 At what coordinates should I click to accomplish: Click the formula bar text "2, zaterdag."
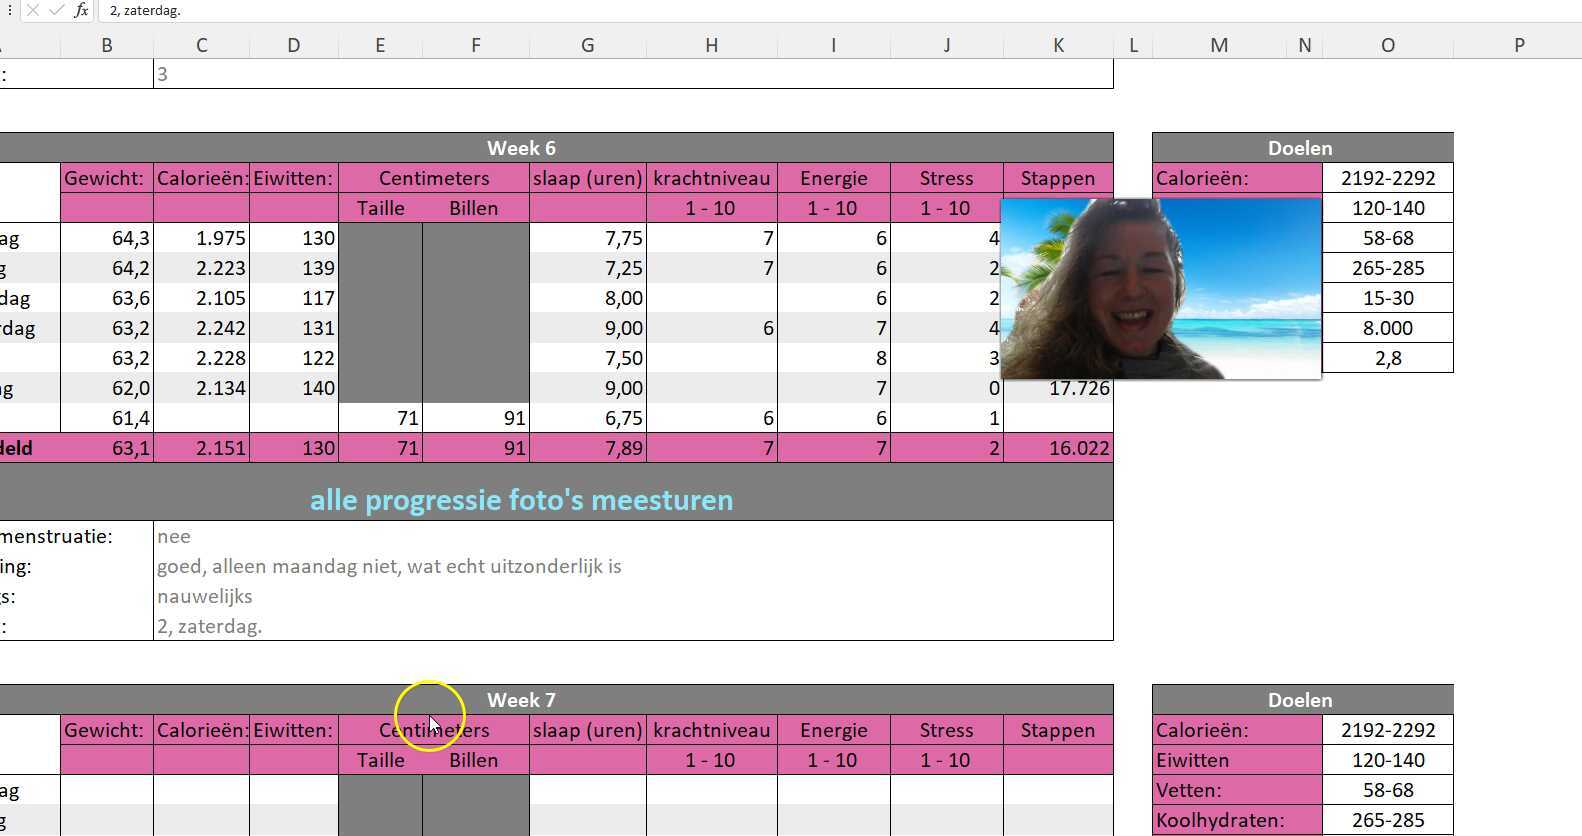click(x=146, y=10)
